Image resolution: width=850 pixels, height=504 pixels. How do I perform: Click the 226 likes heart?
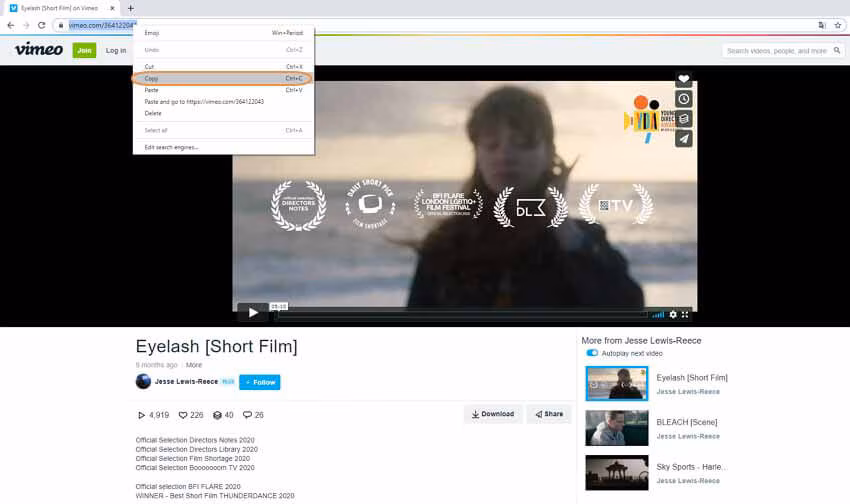tap(191, 415)
